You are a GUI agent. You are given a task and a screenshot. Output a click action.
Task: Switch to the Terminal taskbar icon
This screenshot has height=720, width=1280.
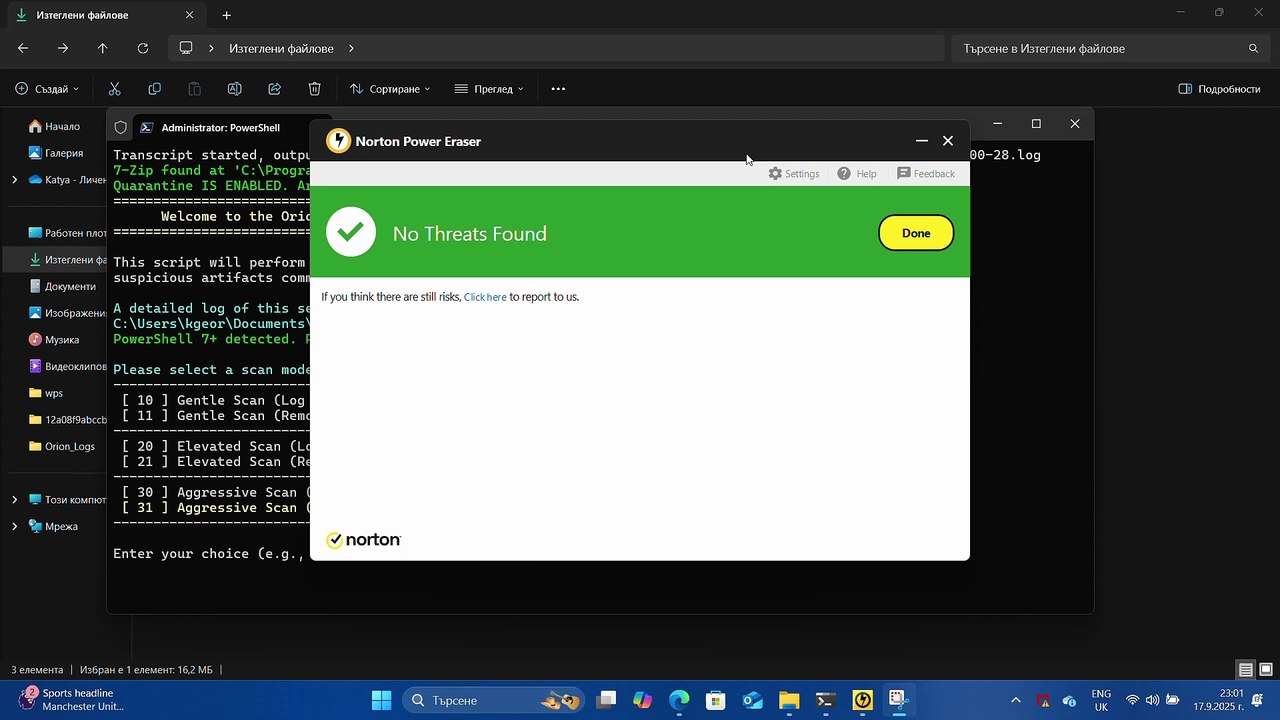[825, 700]
